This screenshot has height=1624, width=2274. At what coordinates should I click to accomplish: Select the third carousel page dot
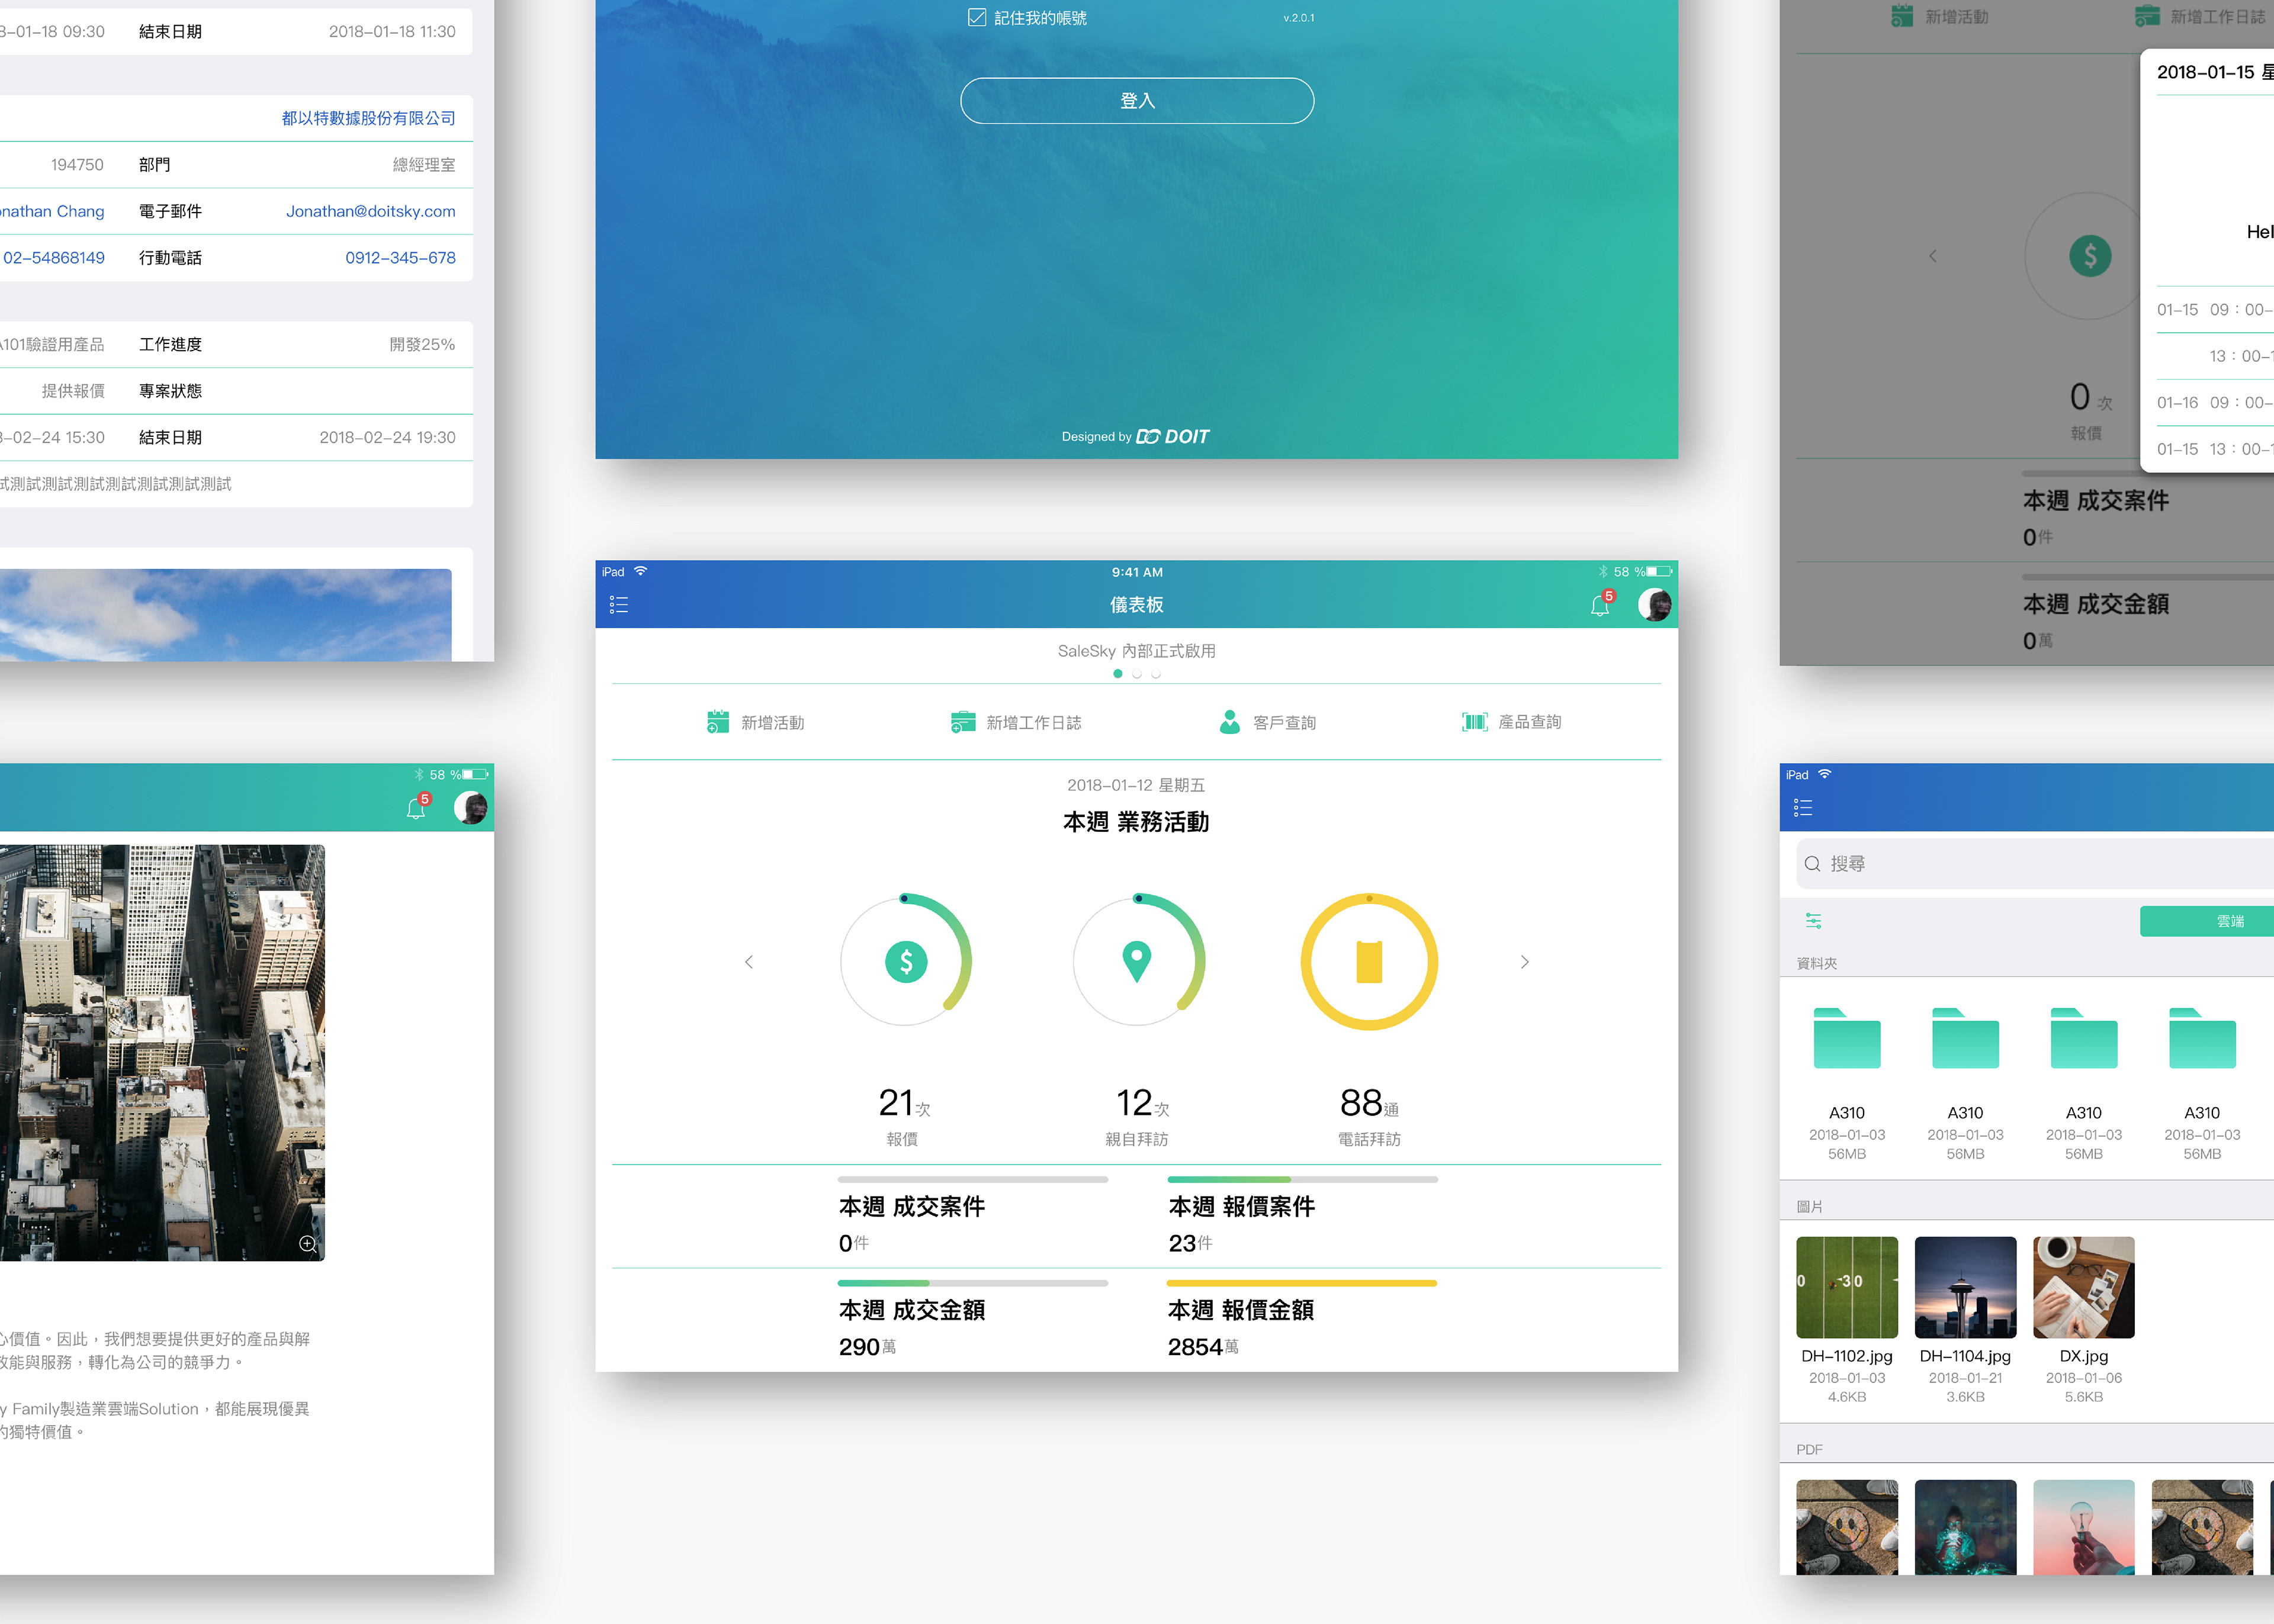[1156, 674]
